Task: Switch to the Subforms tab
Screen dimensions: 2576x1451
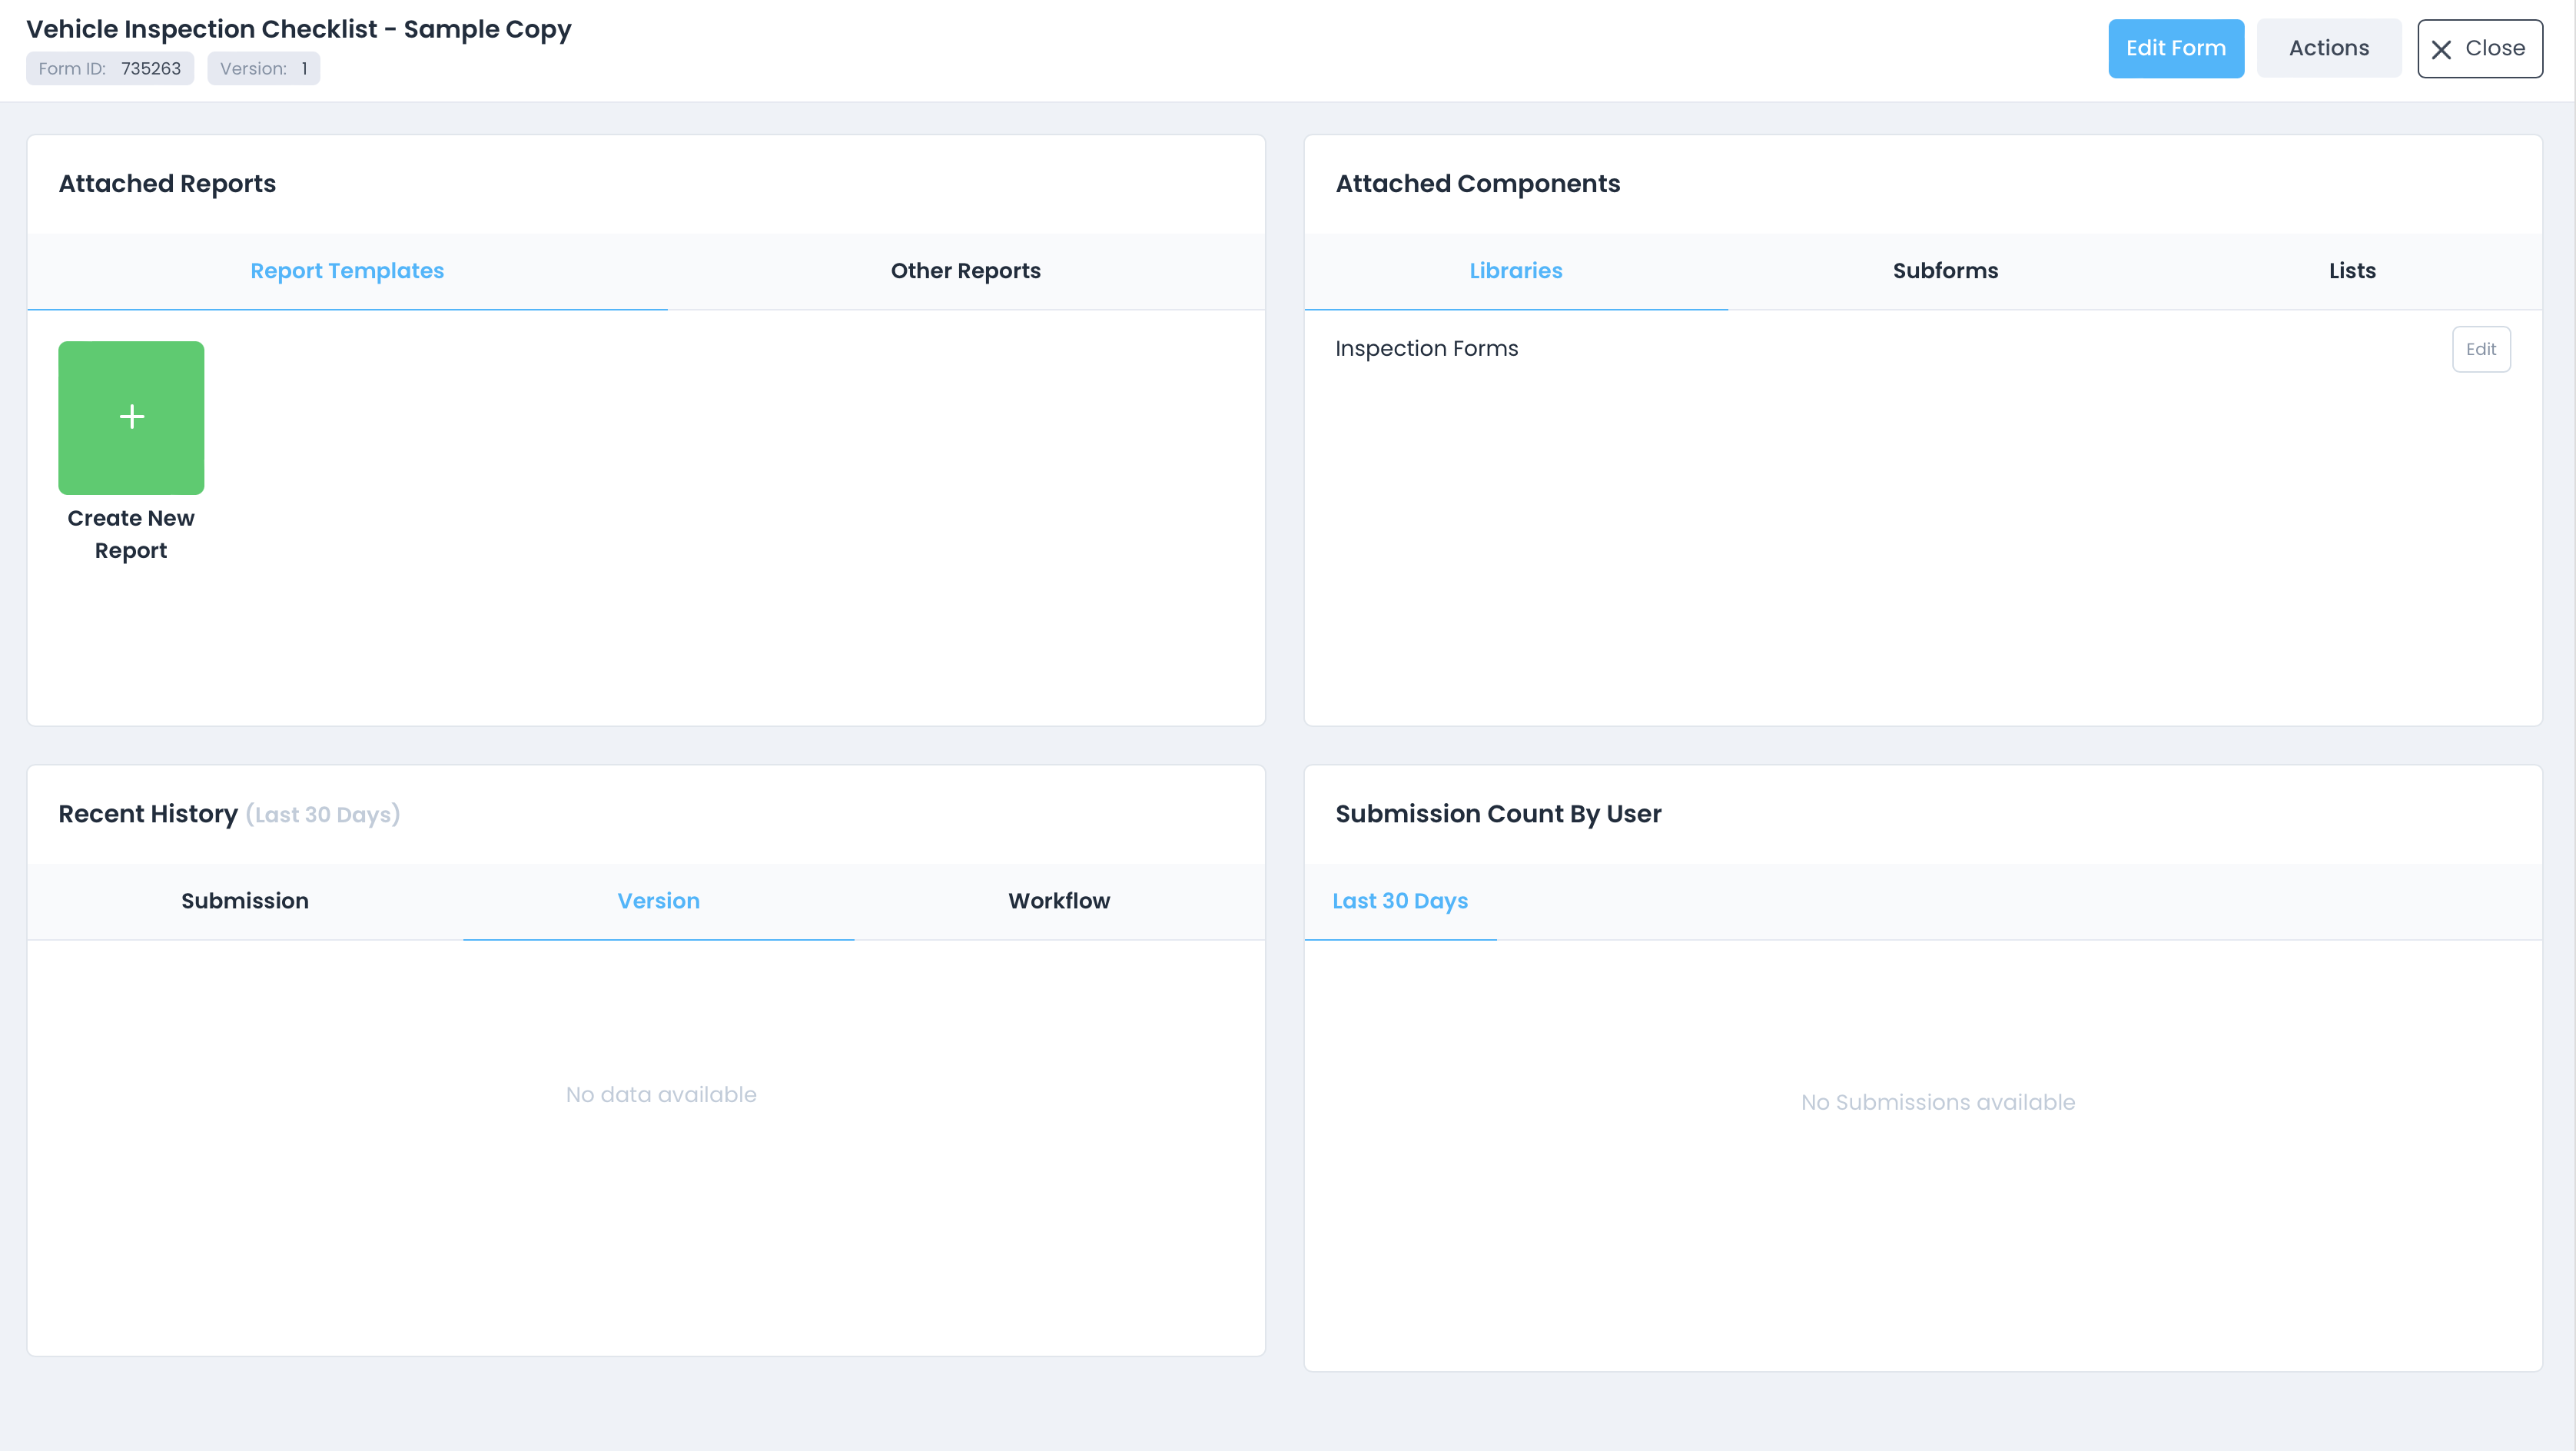Action: tap(1945, 271)
